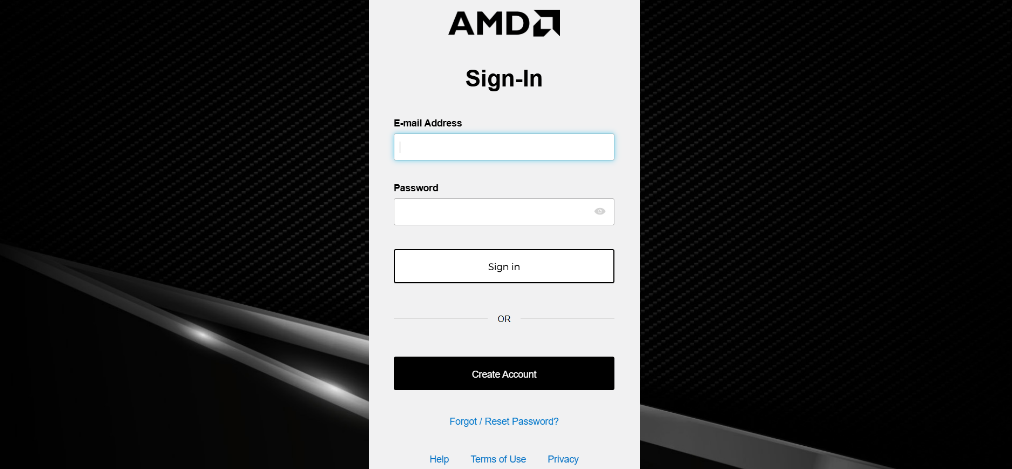Open the Help link in footer
Image resolution: width=1012 pixels, height=469 pixels.
pos(439,459)
